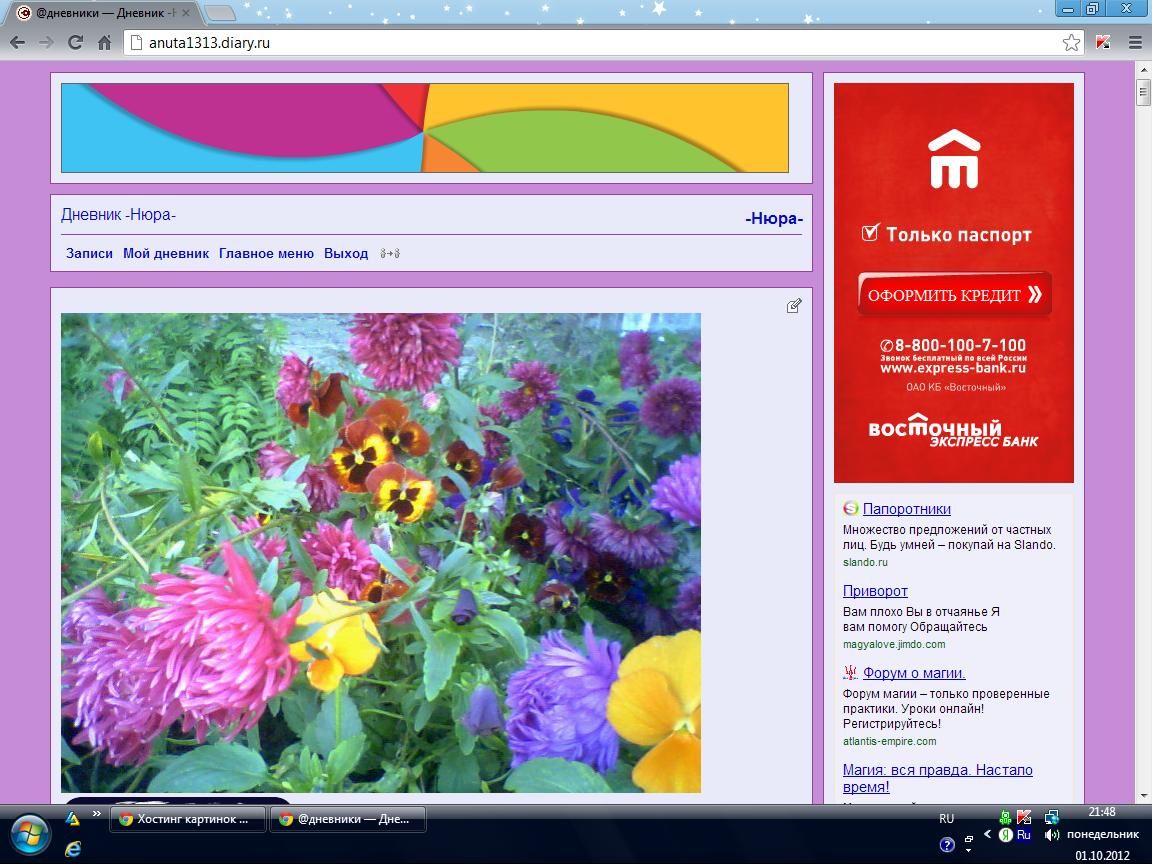The image size is (1152, 864).
Task: Select 'Главное меню' in navigation
Action: coord(266,254)
